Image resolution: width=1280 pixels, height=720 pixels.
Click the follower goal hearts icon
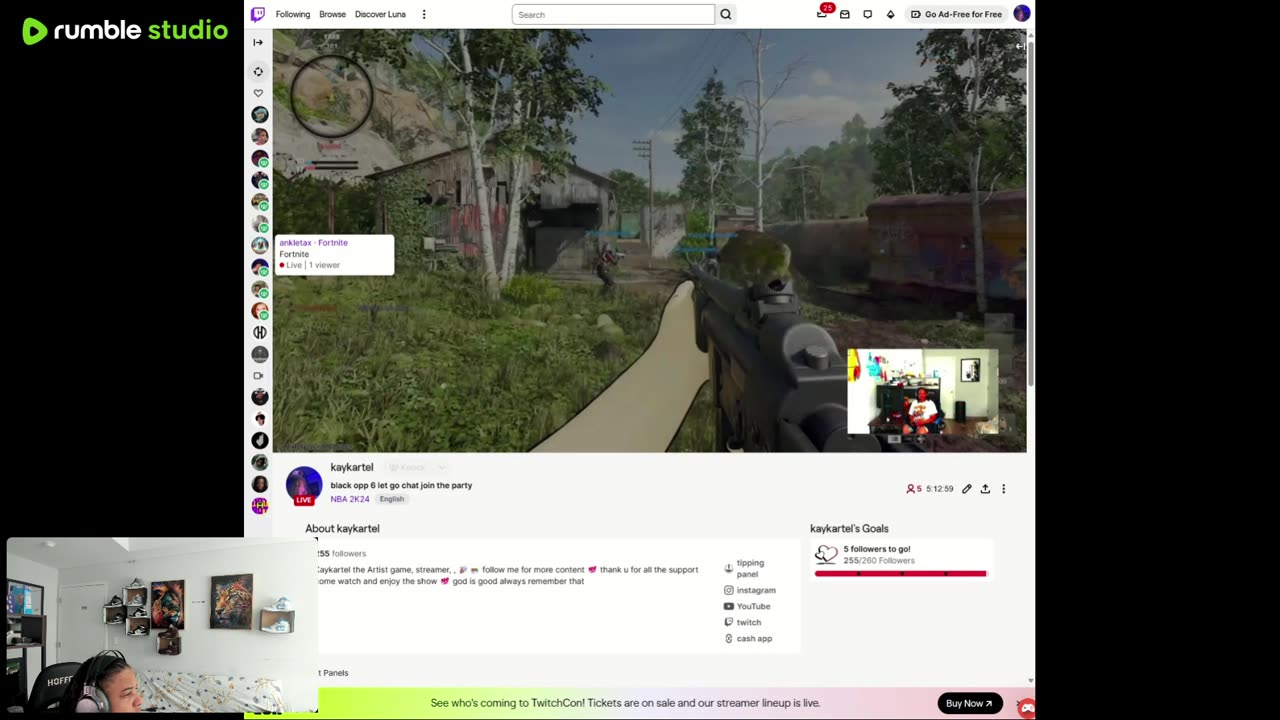pyautogui.click(x=826, y=554)
